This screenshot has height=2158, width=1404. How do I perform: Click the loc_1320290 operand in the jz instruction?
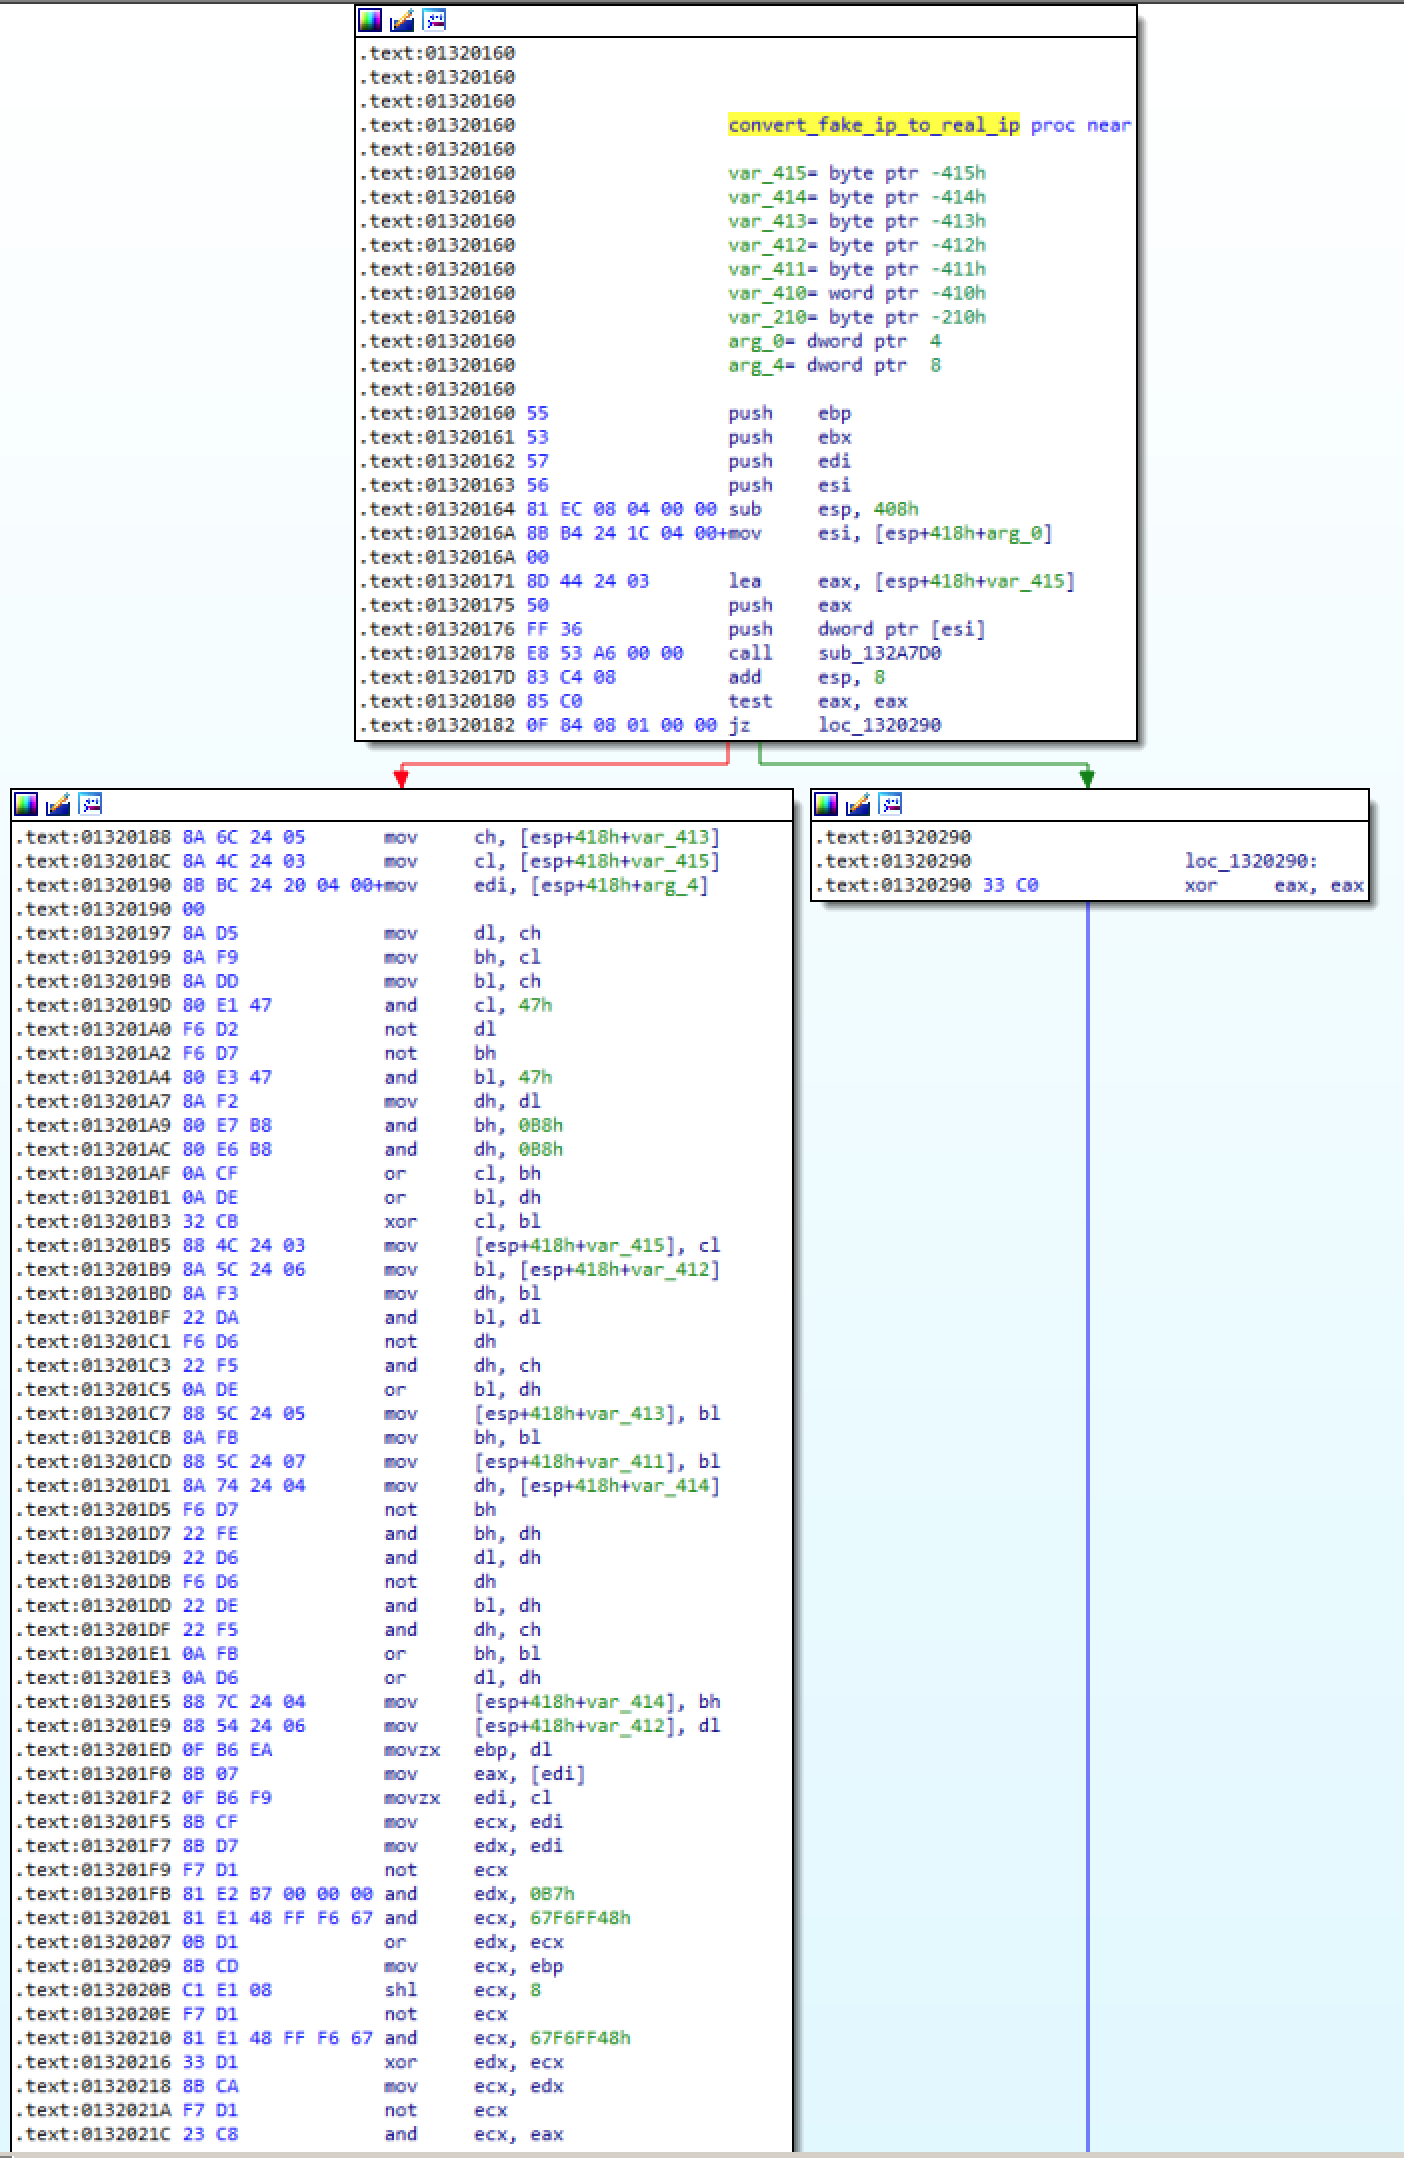[879, 725]
